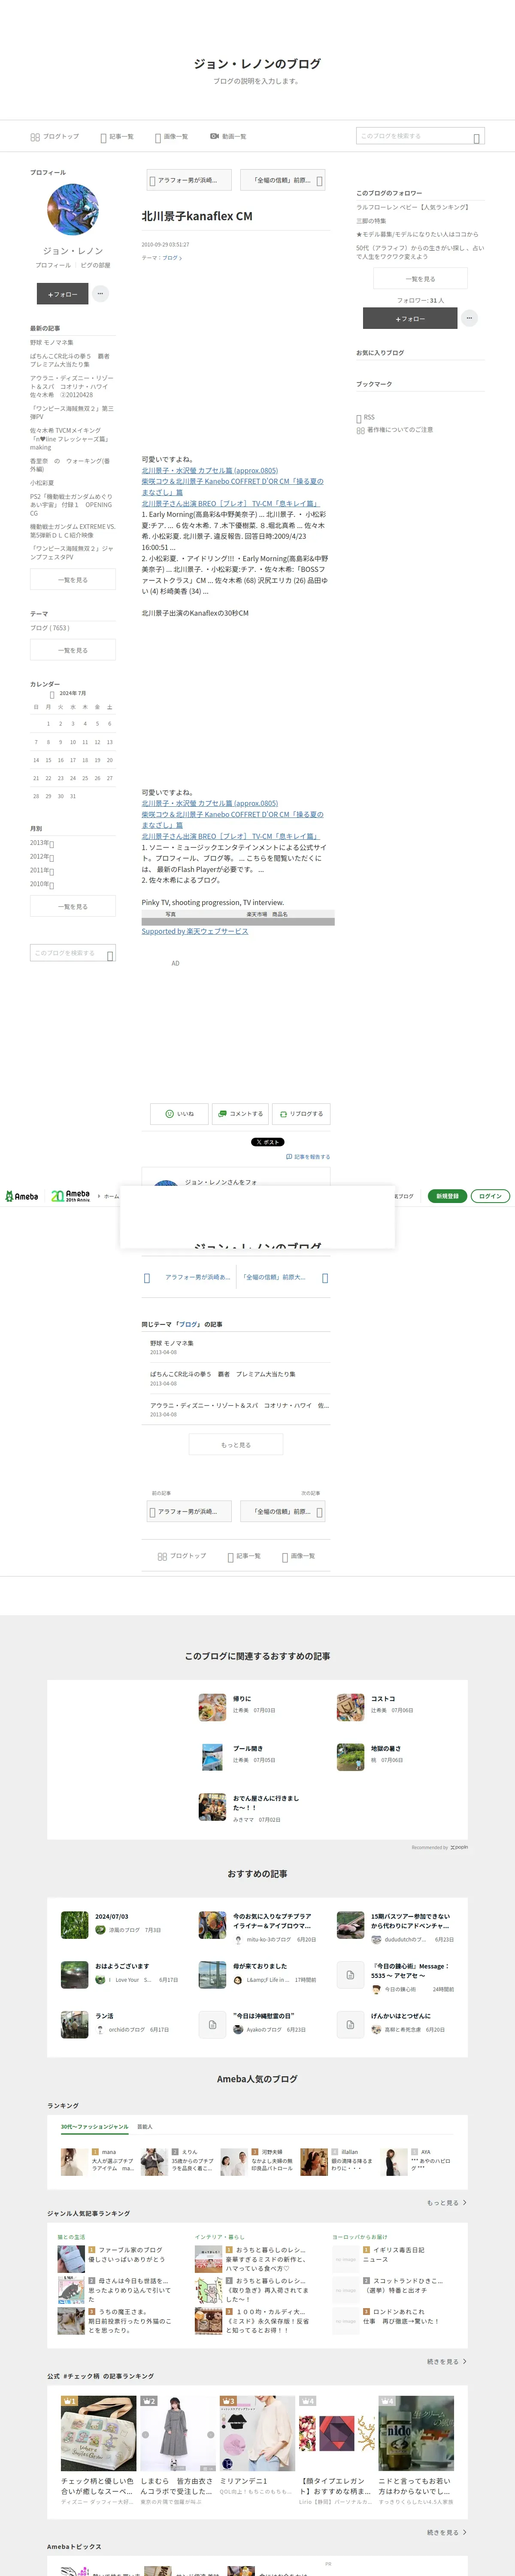This screenshot has width=515, height=2576.
Task: Click the いいね like button
Action: (x=180, y=1114)
